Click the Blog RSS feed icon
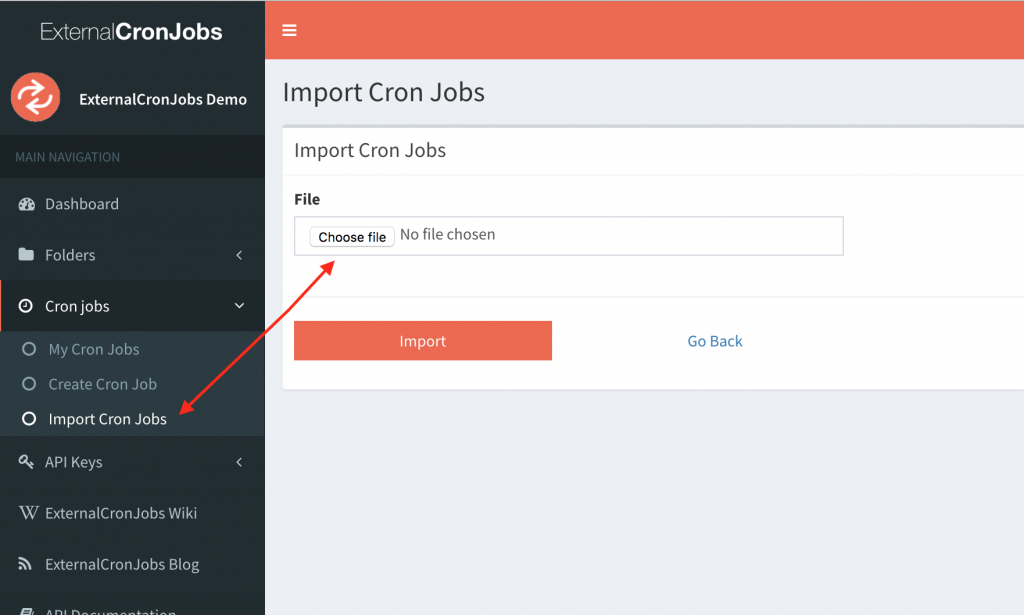The image size is (1024, 615). [x=25, y=563]
